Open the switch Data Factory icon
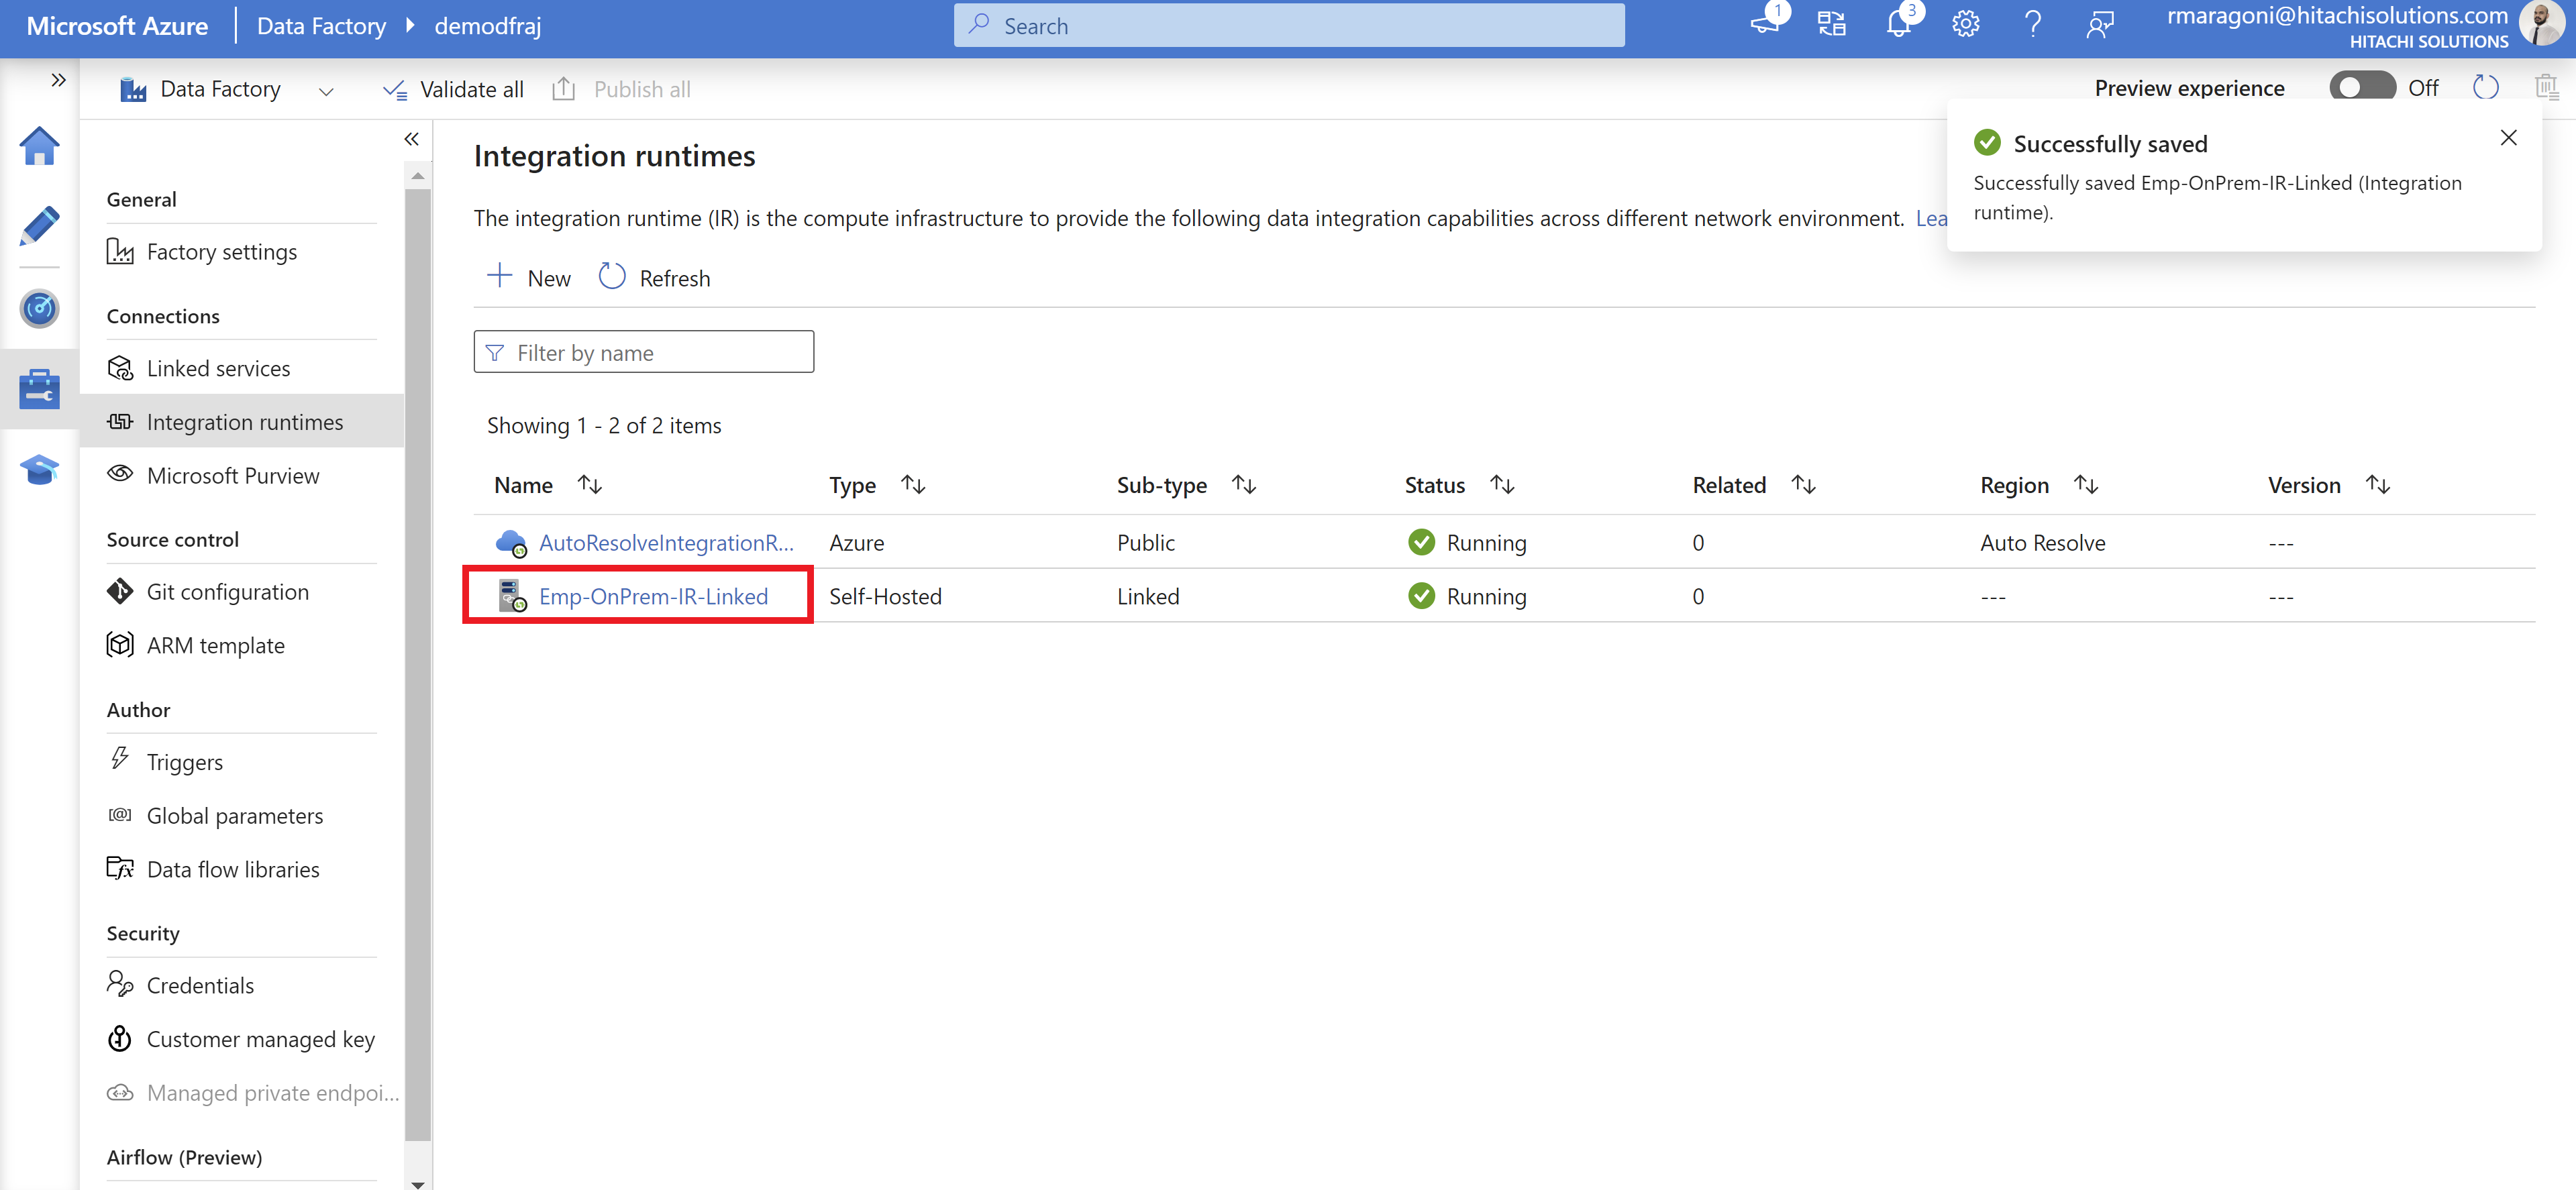Image resolution: width=2576 pixels, height=1190 pixels. point(1831,24)
